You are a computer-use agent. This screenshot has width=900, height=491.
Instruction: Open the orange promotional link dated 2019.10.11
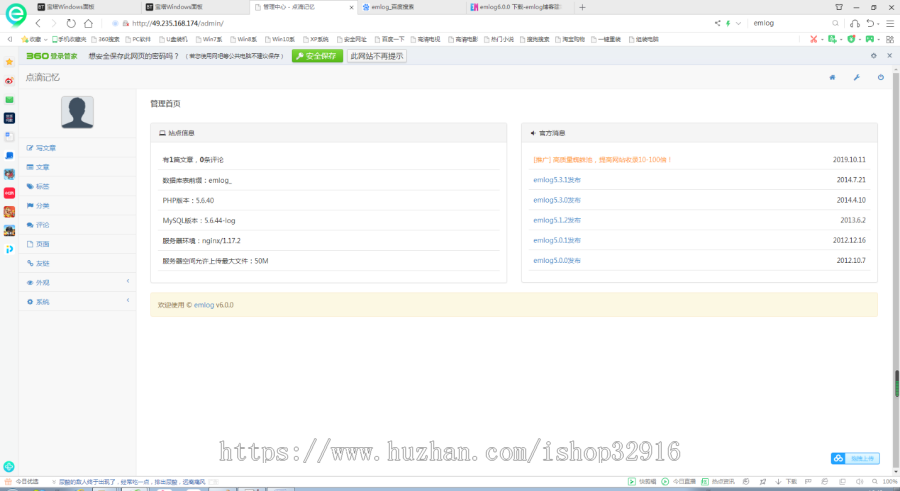point(602,160)
